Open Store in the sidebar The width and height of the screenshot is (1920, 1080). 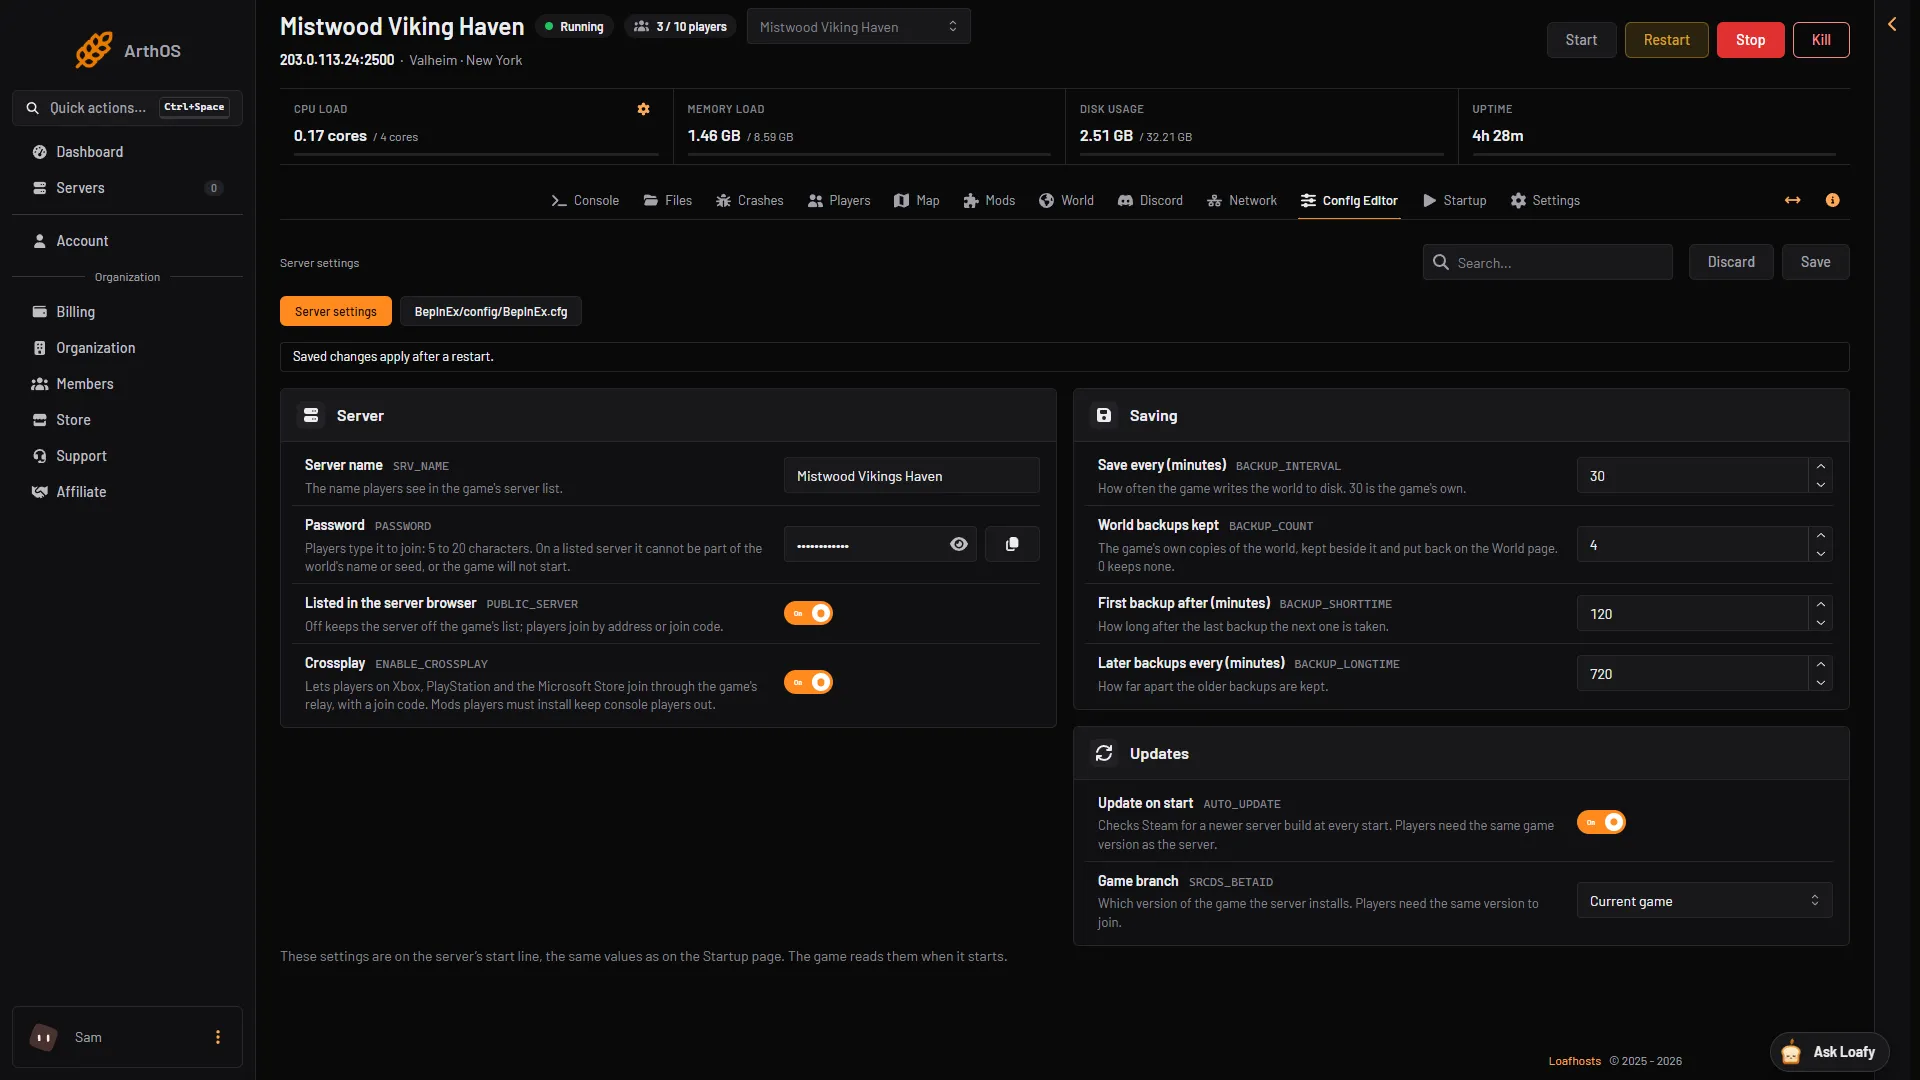128,420
